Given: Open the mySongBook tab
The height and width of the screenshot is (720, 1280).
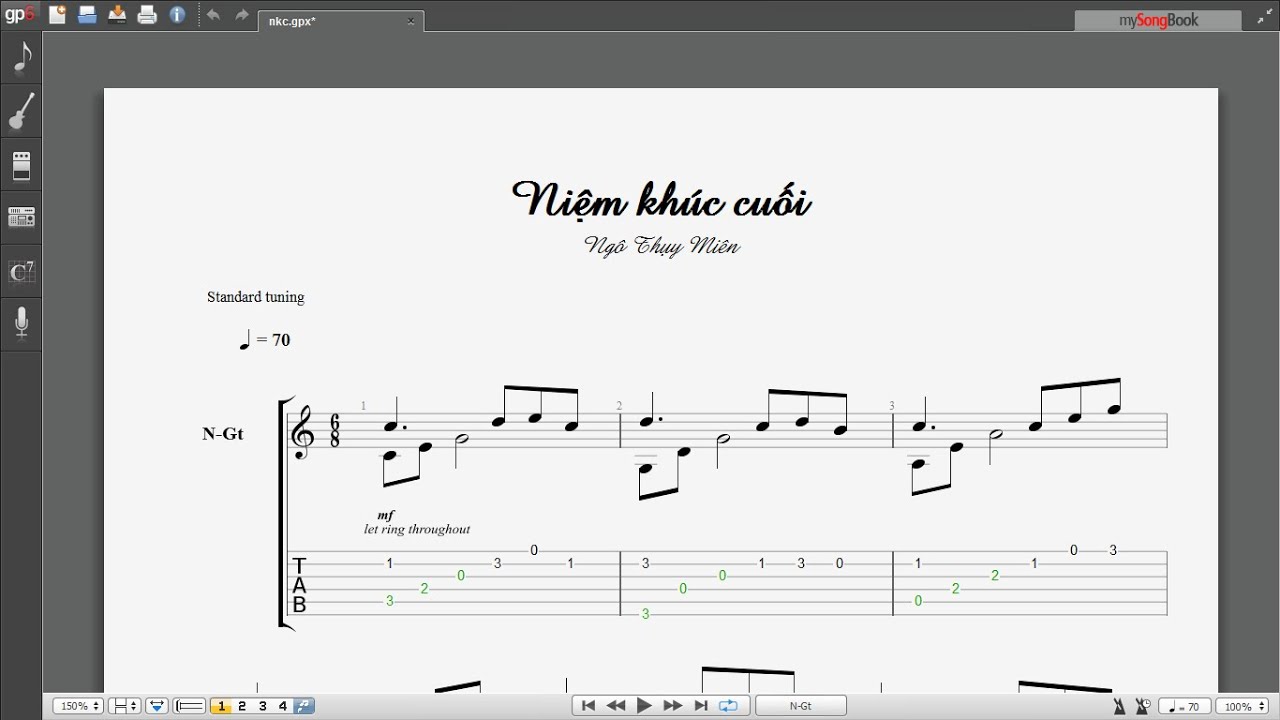Looking at the screenshot, I should 1158,20.
